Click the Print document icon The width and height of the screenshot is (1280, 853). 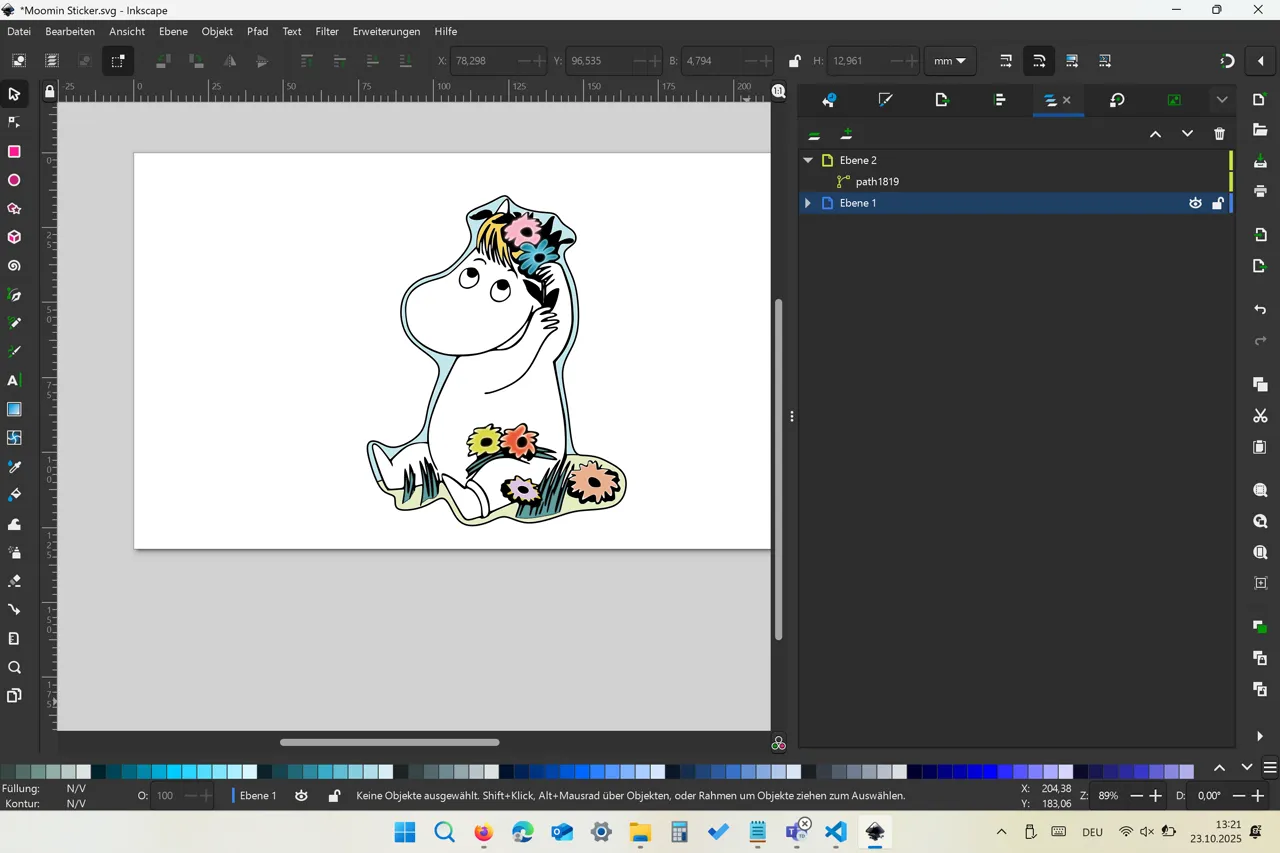[1260, 191]
